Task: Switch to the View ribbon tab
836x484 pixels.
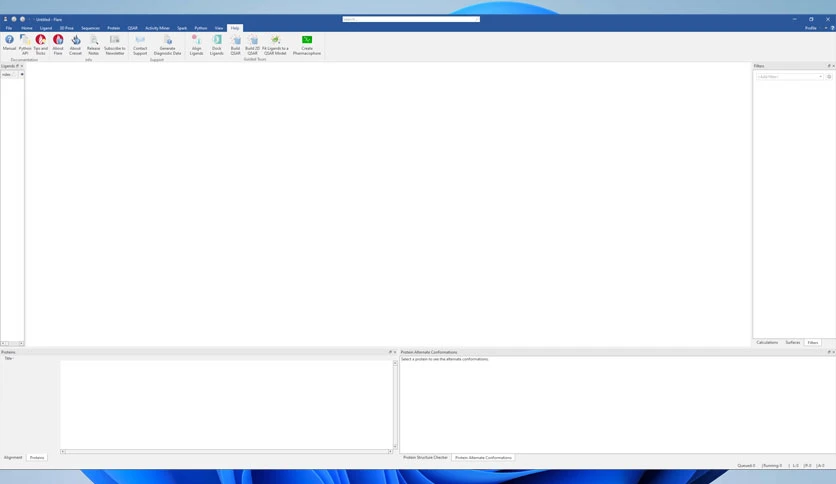Action: tap(219, 28)
